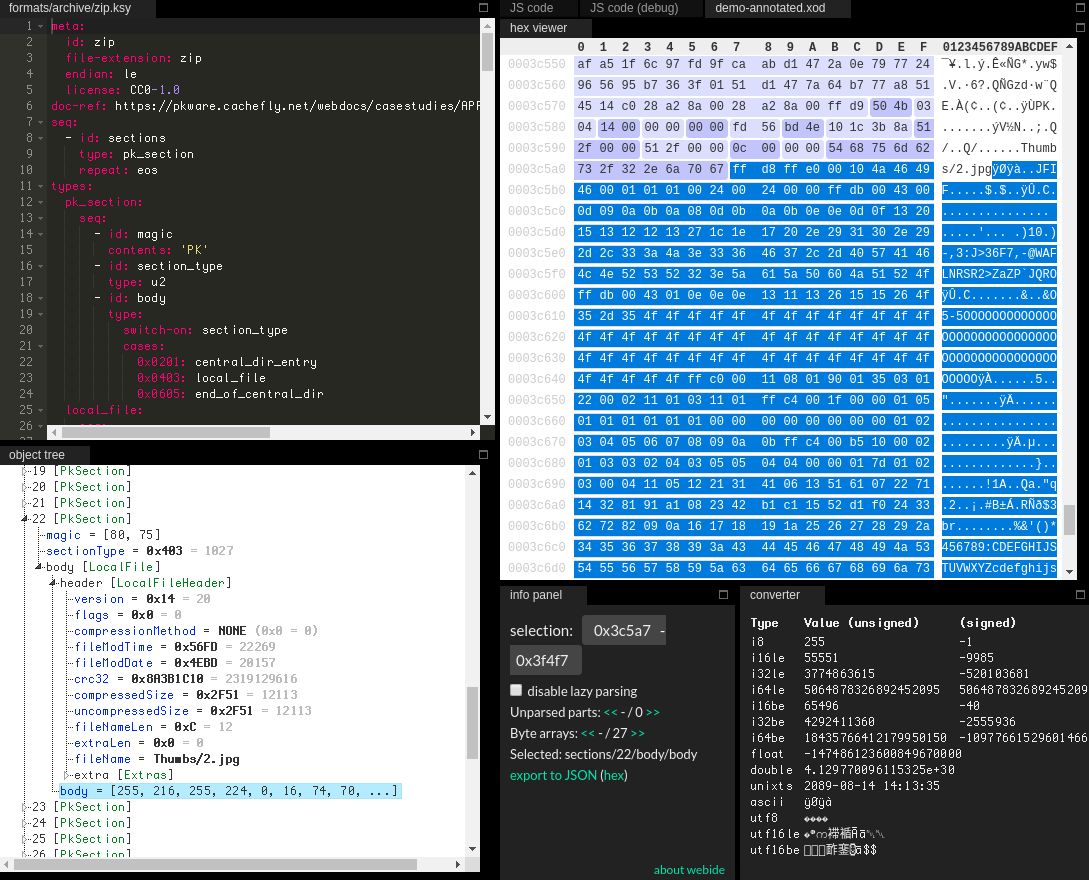Fold the meta block at line 1
Viewport: 1089px width, 880px height.
pos(40,26)
